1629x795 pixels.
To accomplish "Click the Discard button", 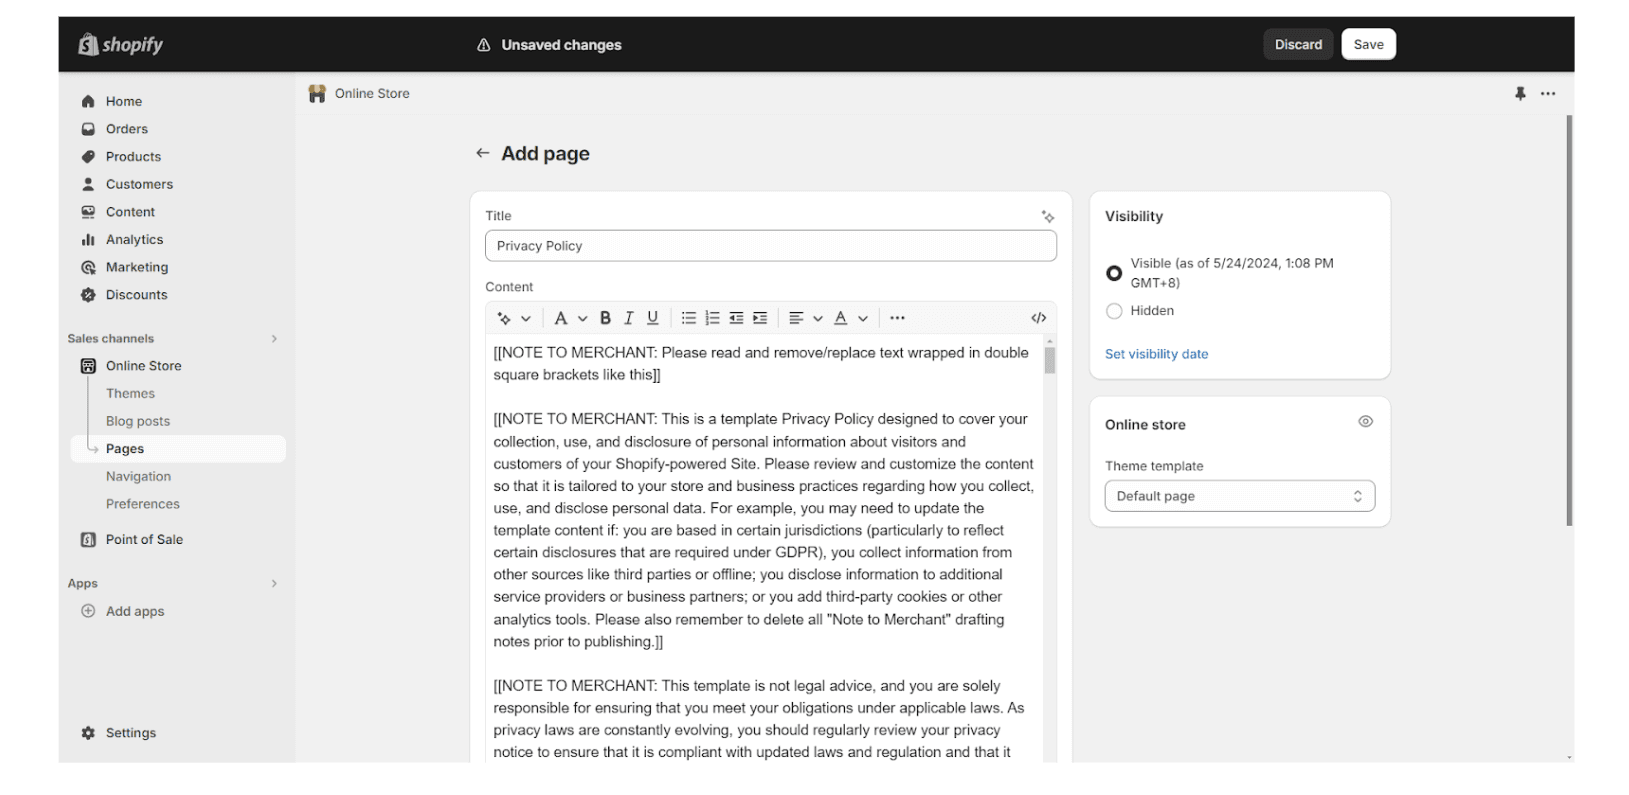I will pos(1298,44).
